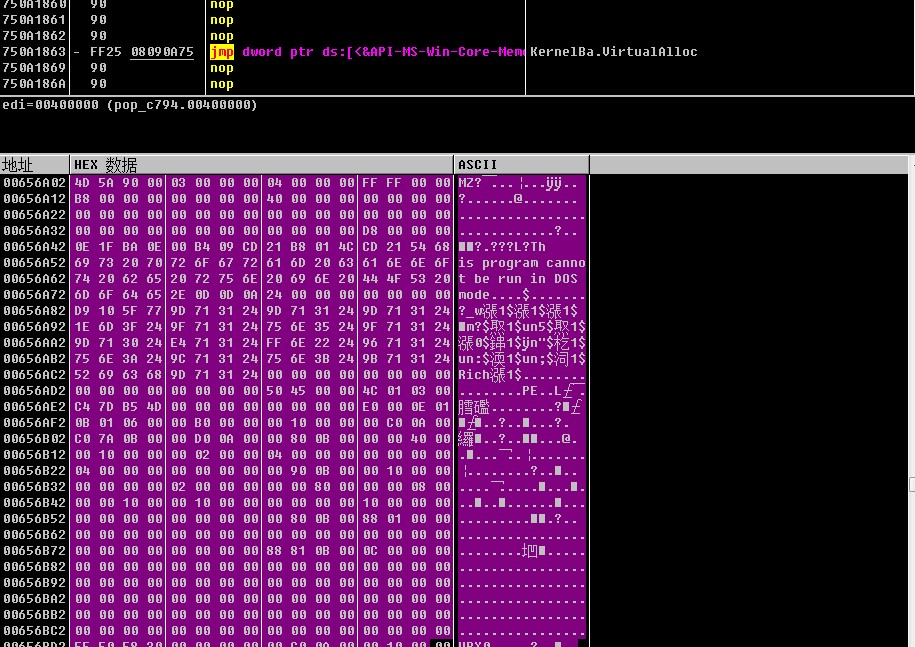Image resolution: width=915 pixels, height=647 pixels.
Task: Click the ASCII 'mode....$' text
Action: [x=494, y=295]
